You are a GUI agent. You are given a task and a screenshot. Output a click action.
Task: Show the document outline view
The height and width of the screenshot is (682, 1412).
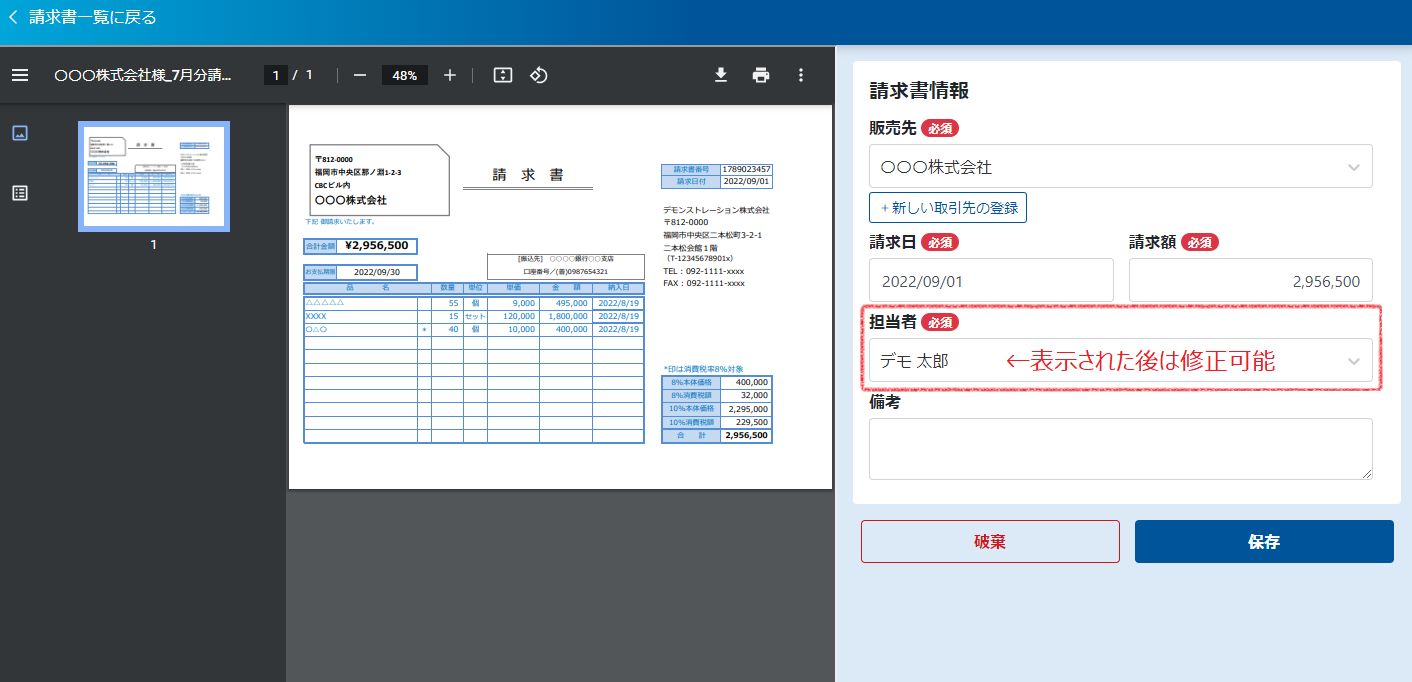coord(20,193)
